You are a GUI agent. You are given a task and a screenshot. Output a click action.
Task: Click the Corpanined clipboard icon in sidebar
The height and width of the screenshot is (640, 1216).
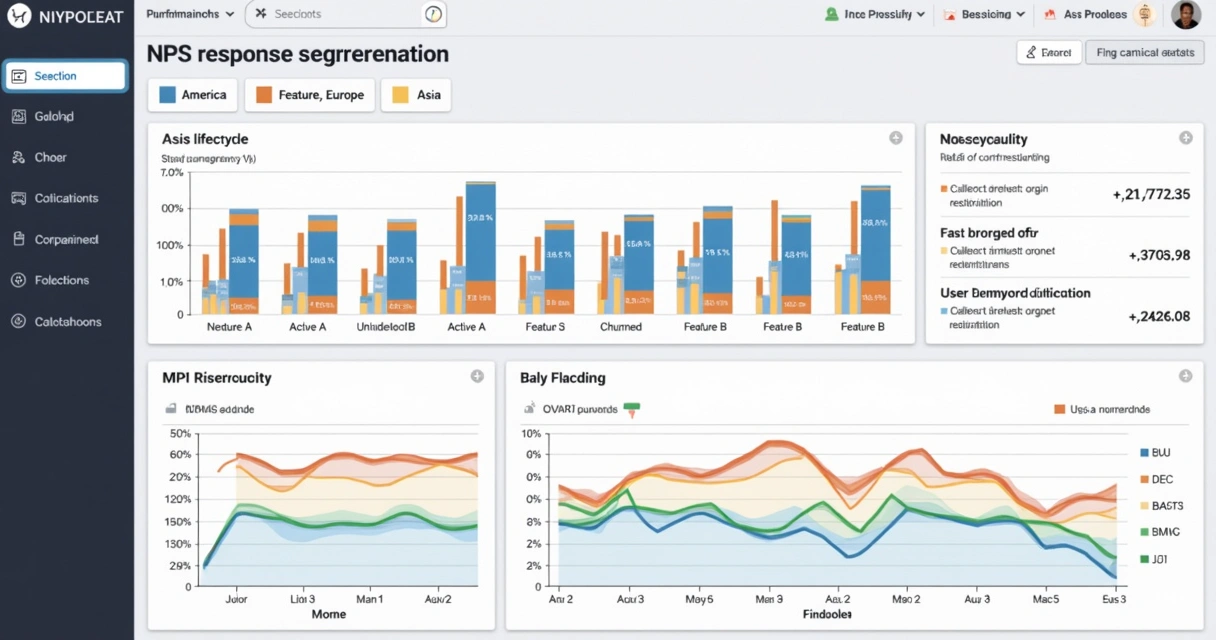click(x=18, y=239)
